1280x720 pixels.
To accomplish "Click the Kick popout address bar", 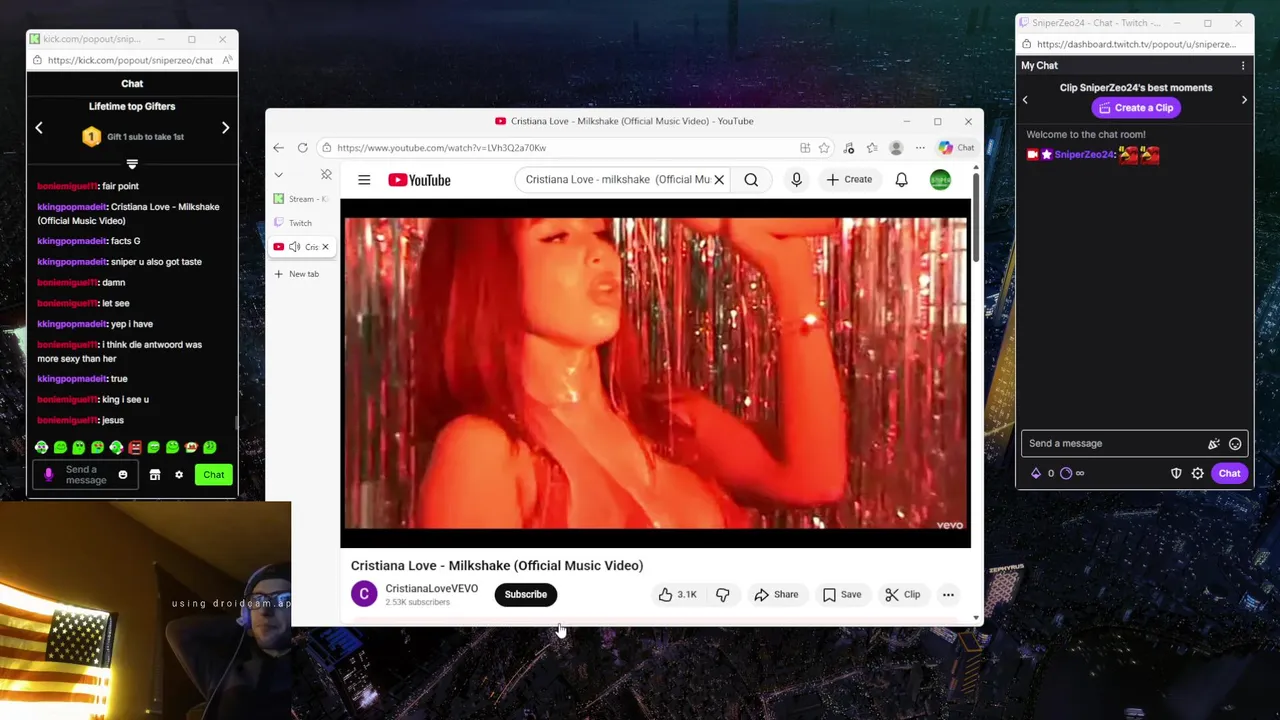I will 130,60.
